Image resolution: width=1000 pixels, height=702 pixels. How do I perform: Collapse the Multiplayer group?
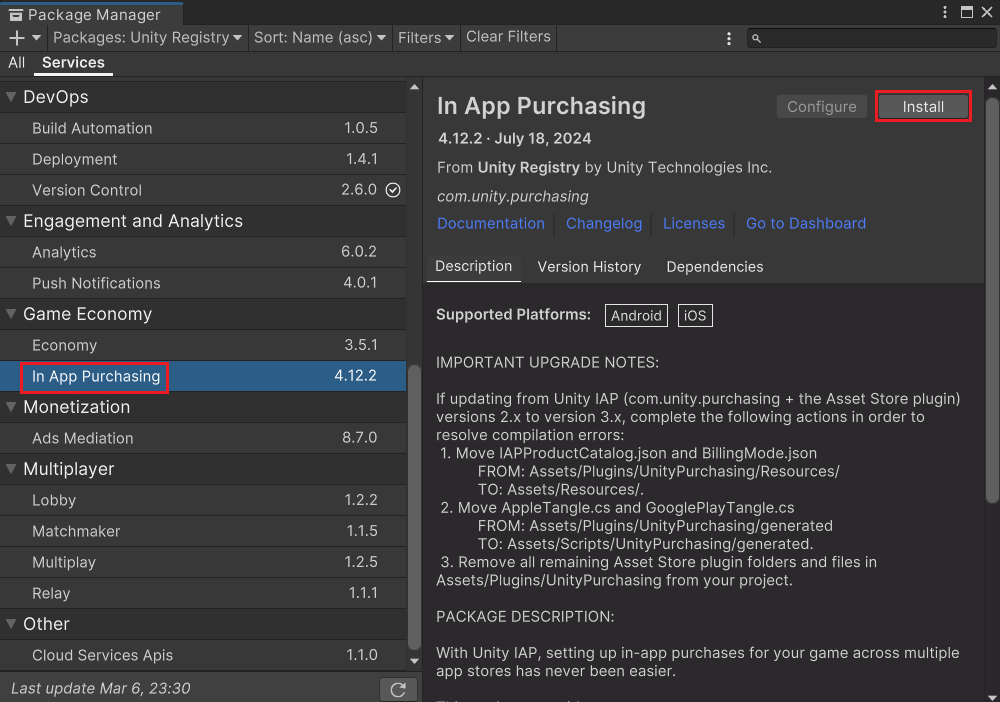[x=11, y=469]
